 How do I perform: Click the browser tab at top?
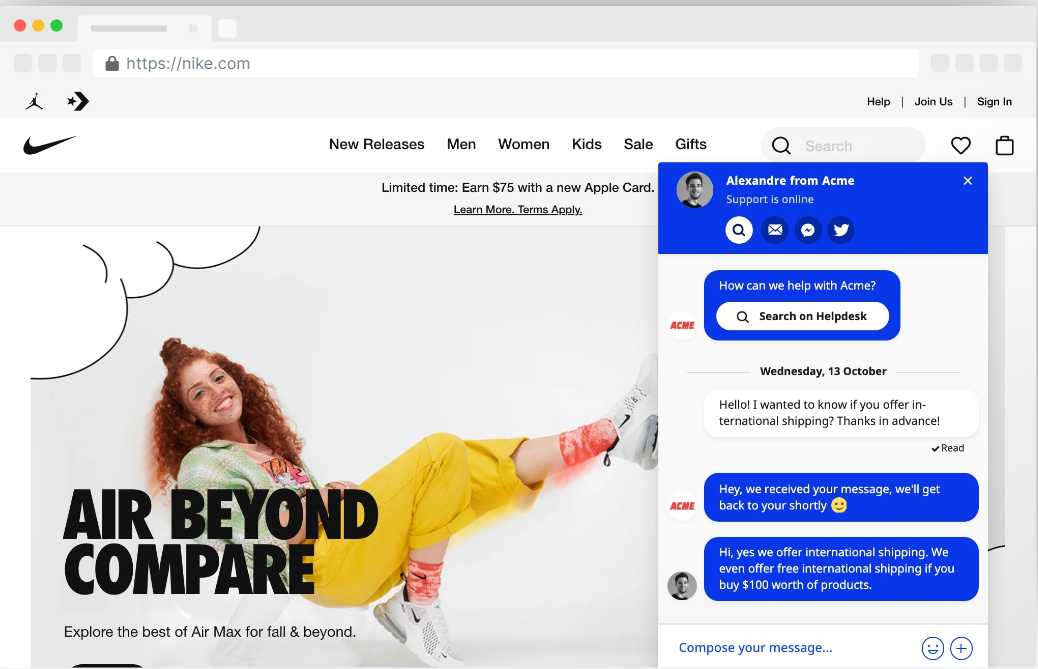point(144,28)
